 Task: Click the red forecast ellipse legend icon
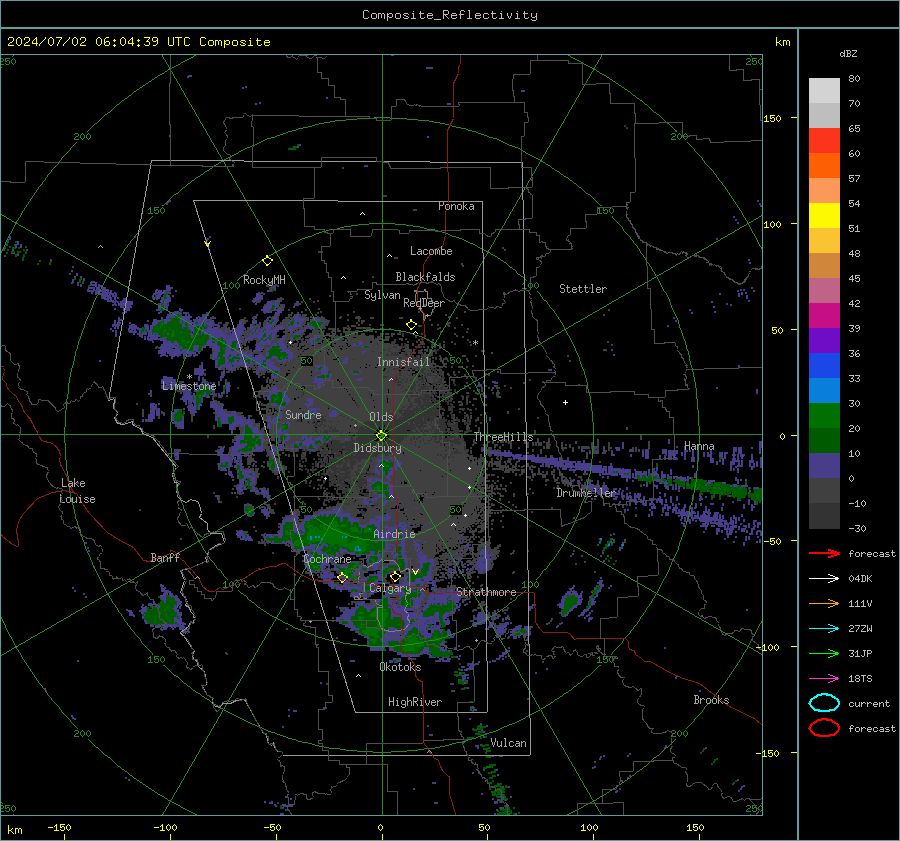824,728
